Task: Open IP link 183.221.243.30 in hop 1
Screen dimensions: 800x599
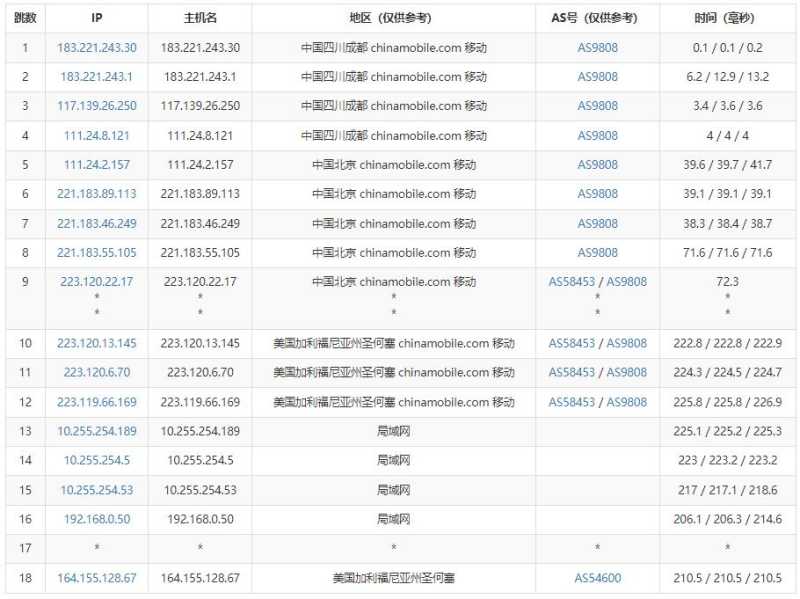Action: (x=97, y=48)
